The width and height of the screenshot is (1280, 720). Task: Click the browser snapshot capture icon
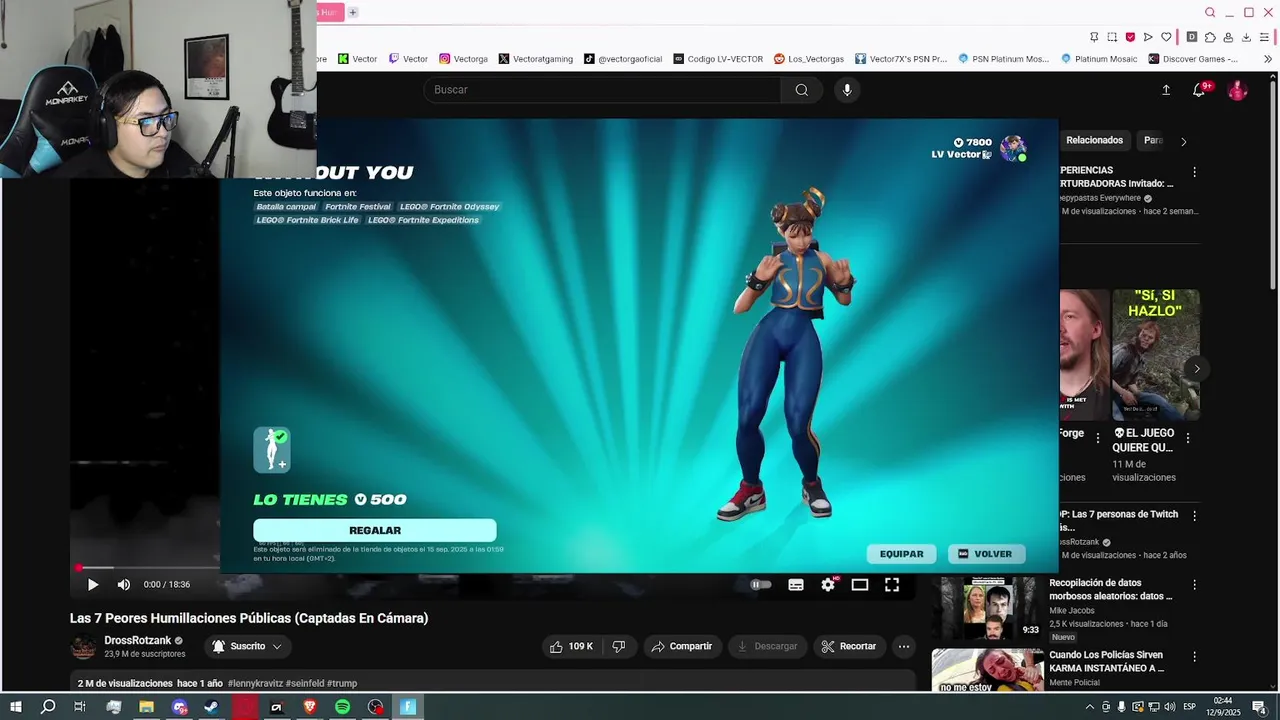[x=1112, y=37]
